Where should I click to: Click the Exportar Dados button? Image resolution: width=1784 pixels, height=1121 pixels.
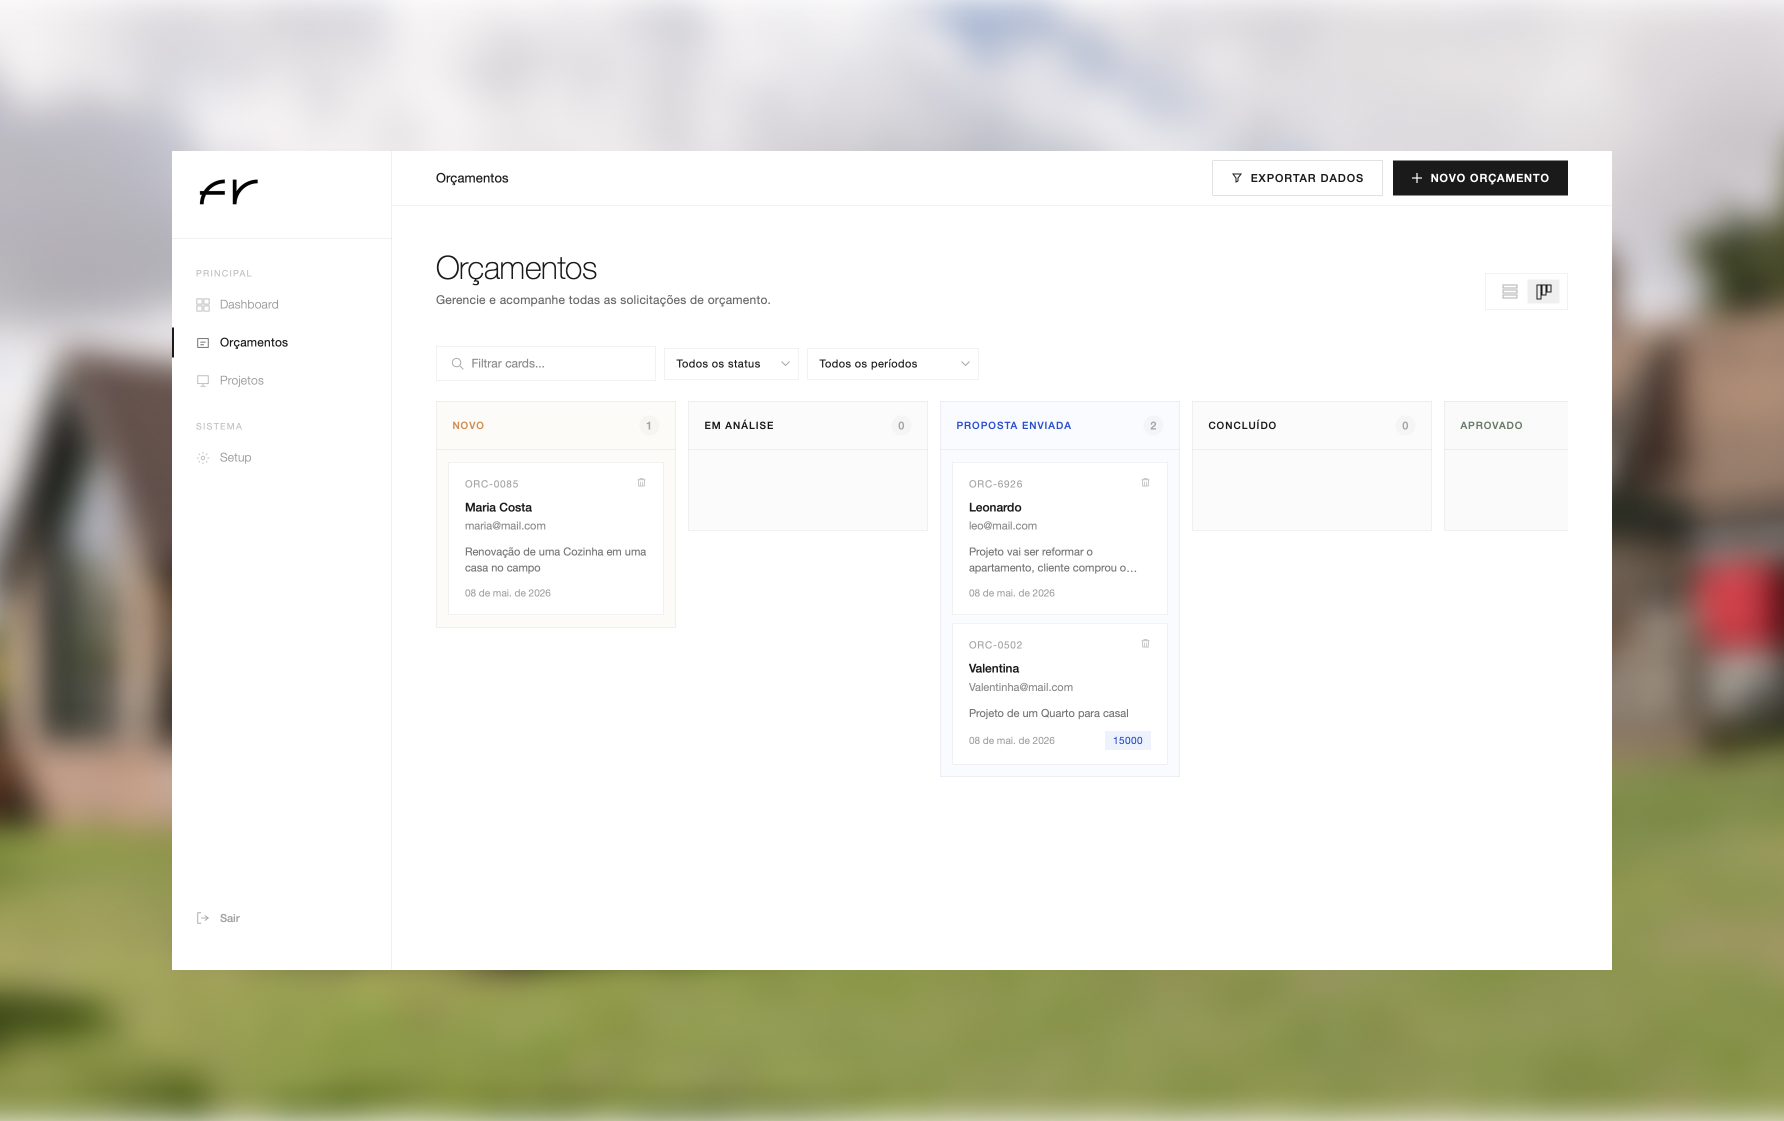click(1297, 178)
